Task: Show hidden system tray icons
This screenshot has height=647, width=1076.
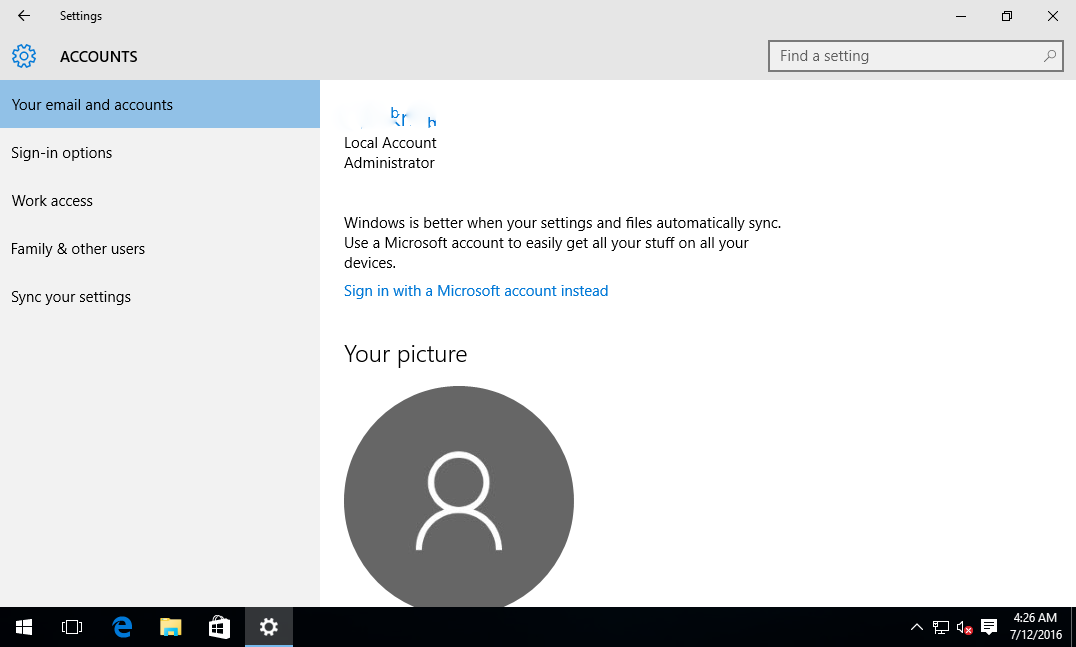Action: pyautogui.click(x=916, y=627)
